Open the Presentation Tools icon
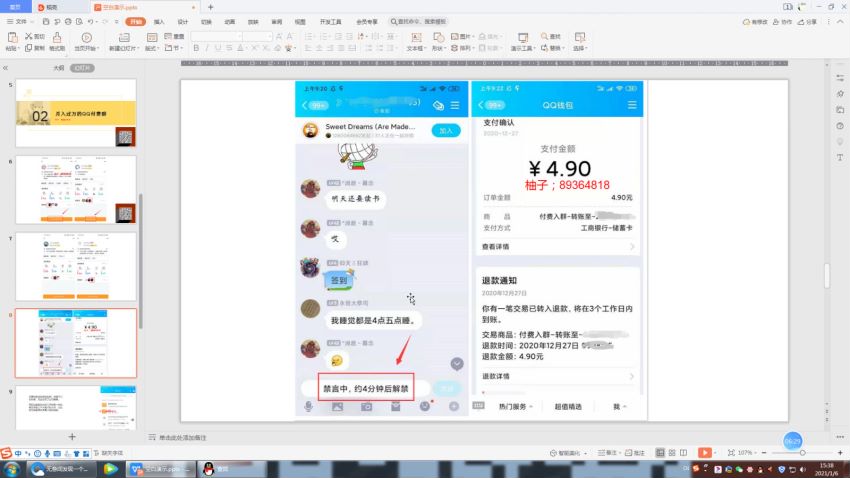 (x=523, y=37)
